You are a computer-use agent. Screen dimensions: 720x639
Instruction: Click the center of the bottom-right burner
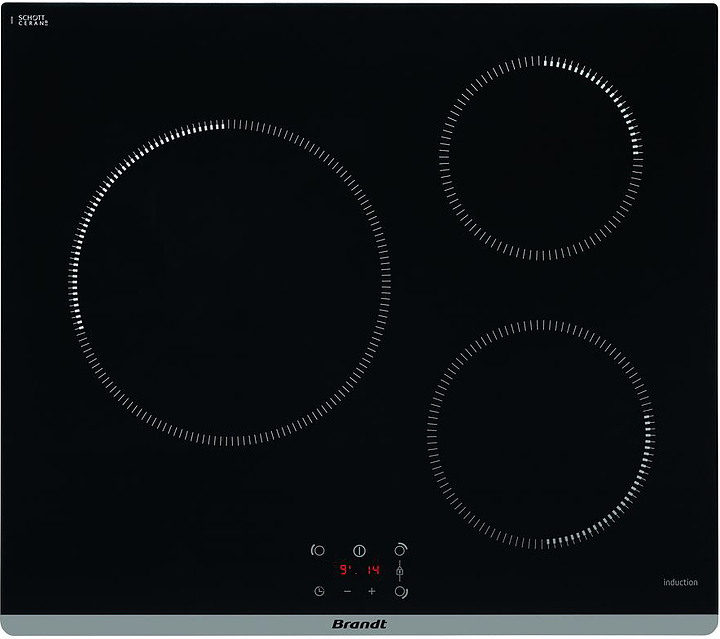[541, 434]
